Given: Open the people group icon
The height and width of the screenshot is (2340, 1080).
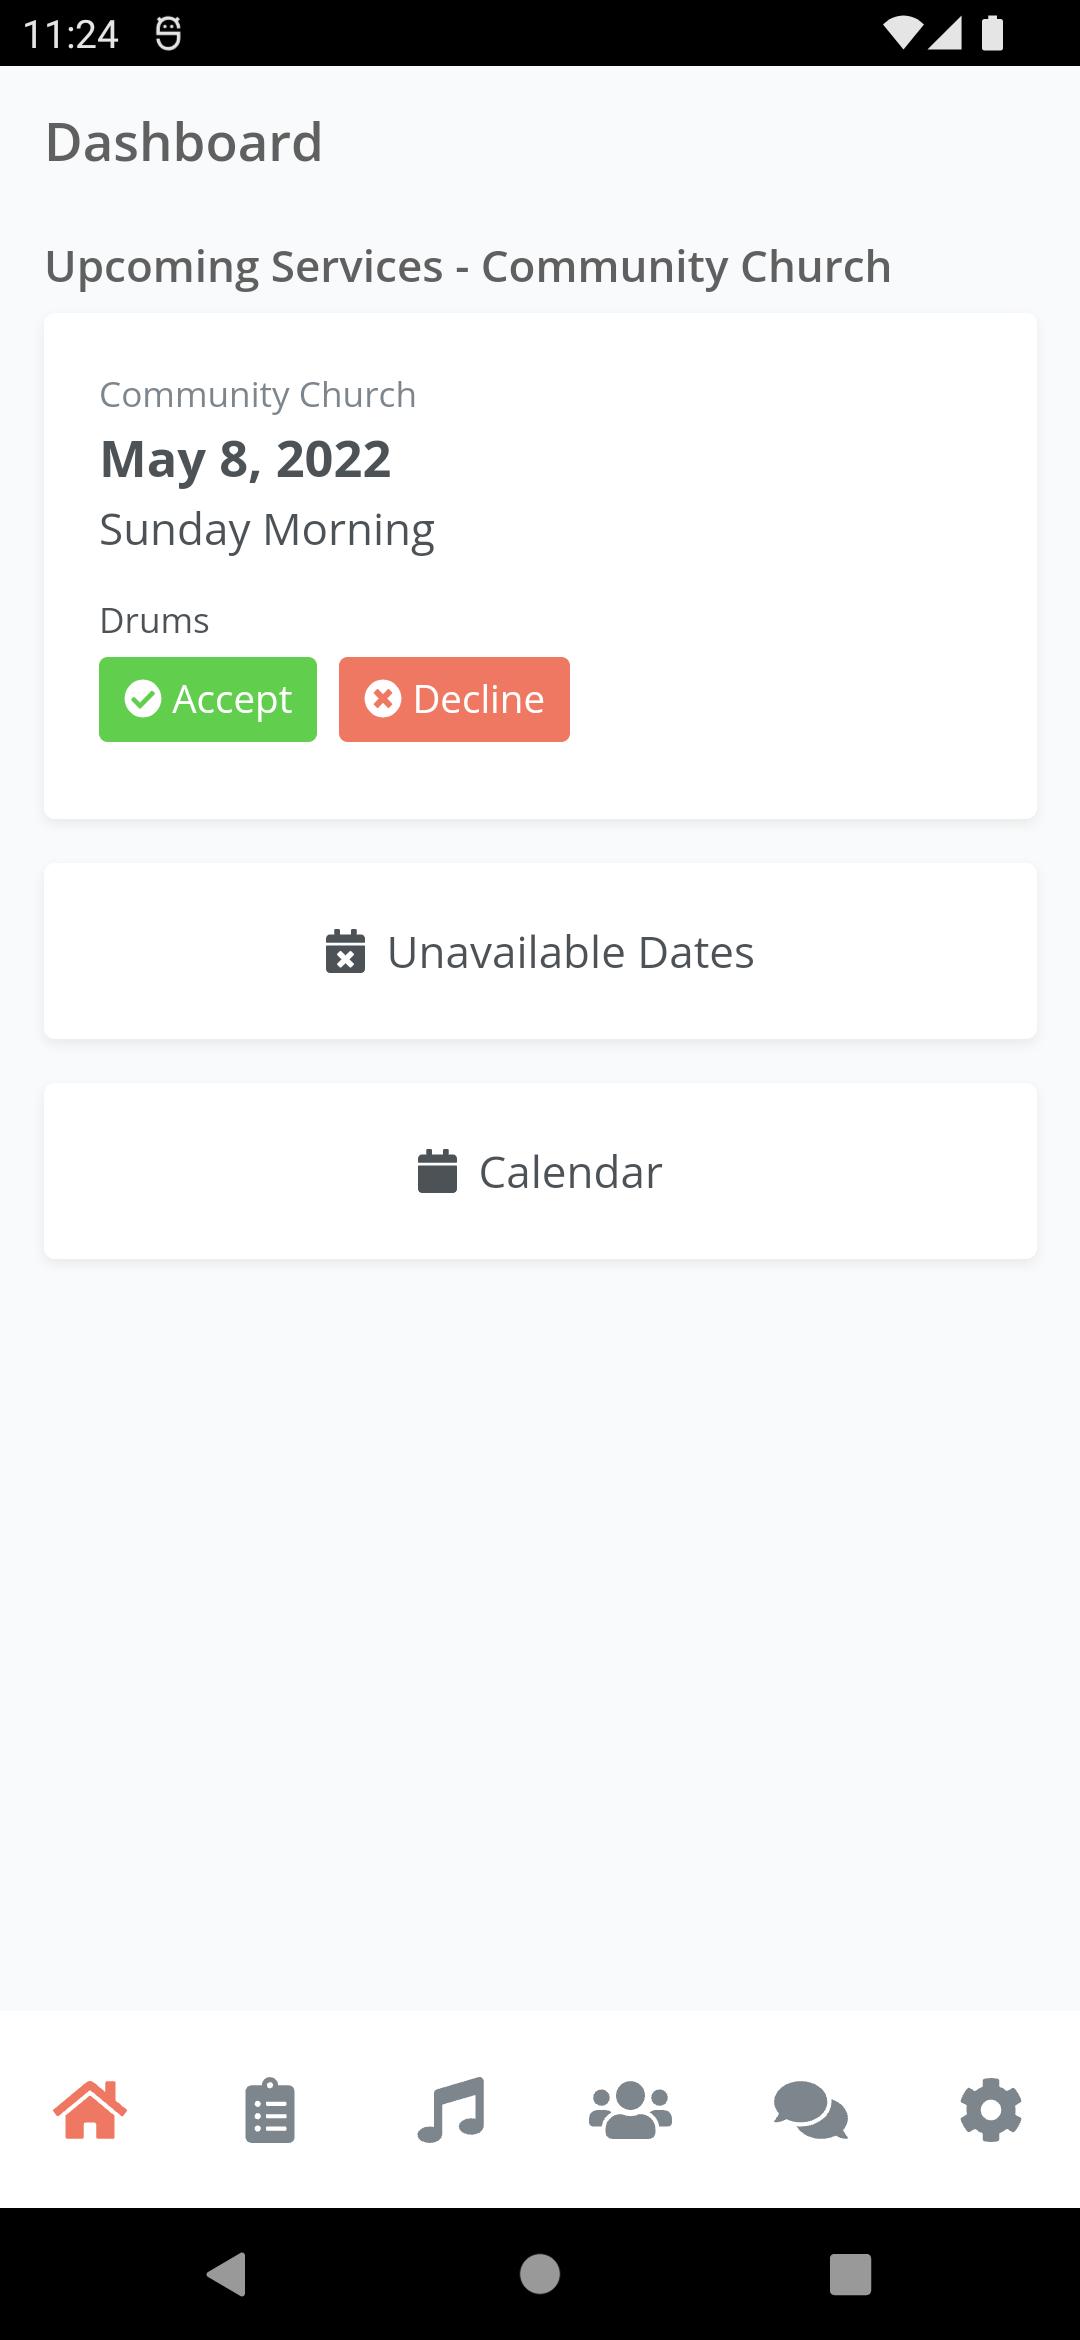Looking at the screenshot, I should point(630,2110).
